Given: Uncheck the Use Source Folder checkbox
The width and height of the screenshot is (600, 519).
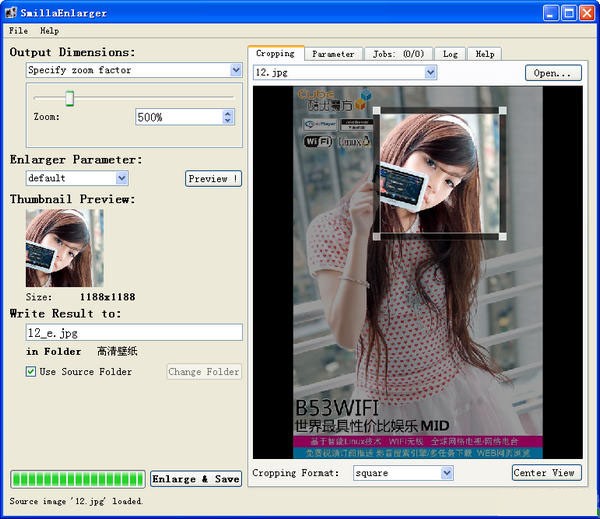Looking at the screenshot, I should [31, 372].
